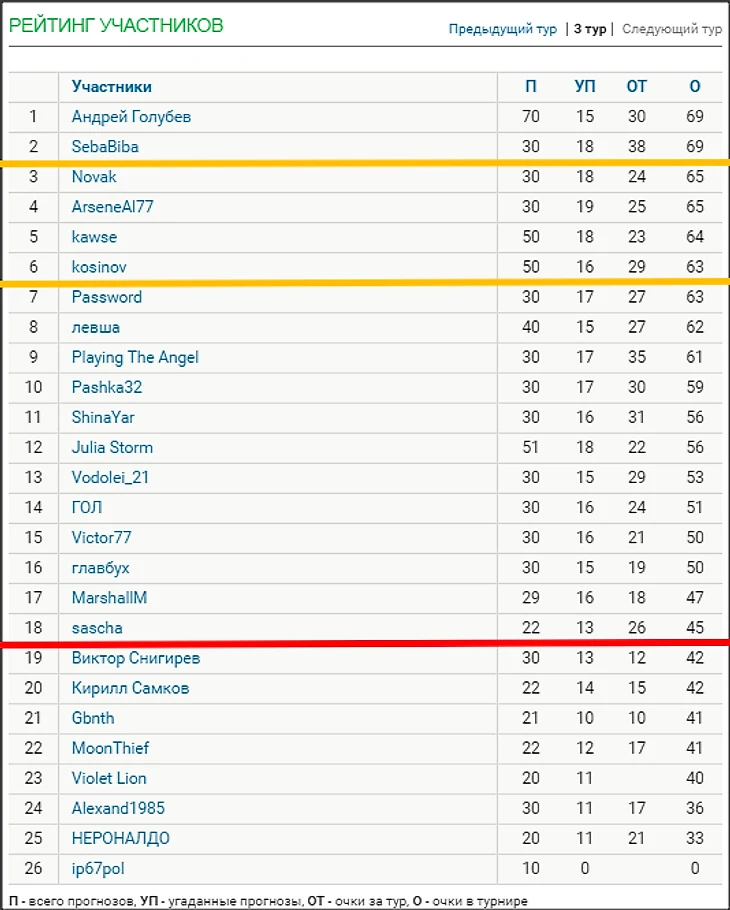730x910 pixels.
Task: Click MarshallM in the ranking
Action: coord(109,597)
